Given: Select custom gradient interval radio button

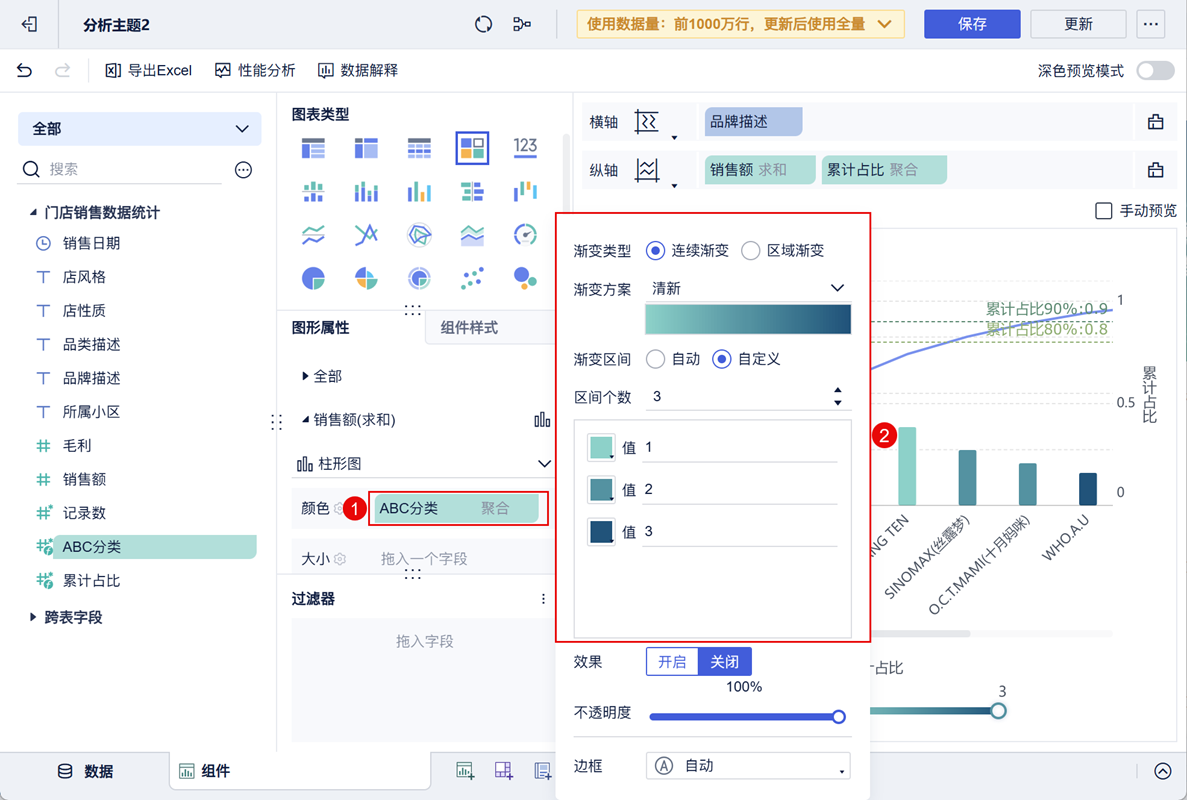Looking at the screenshot, I should pyautogui.click(x=721, y=359).
